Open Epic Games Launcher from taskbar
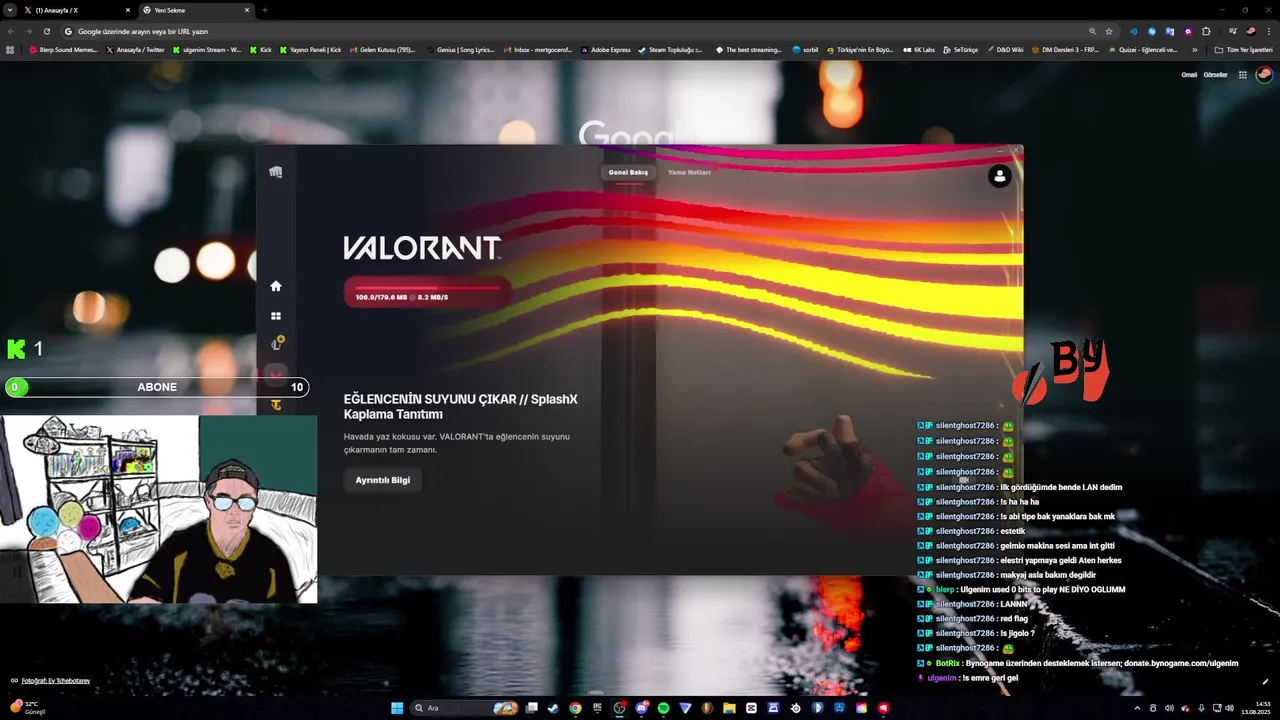 coord(598,708)
